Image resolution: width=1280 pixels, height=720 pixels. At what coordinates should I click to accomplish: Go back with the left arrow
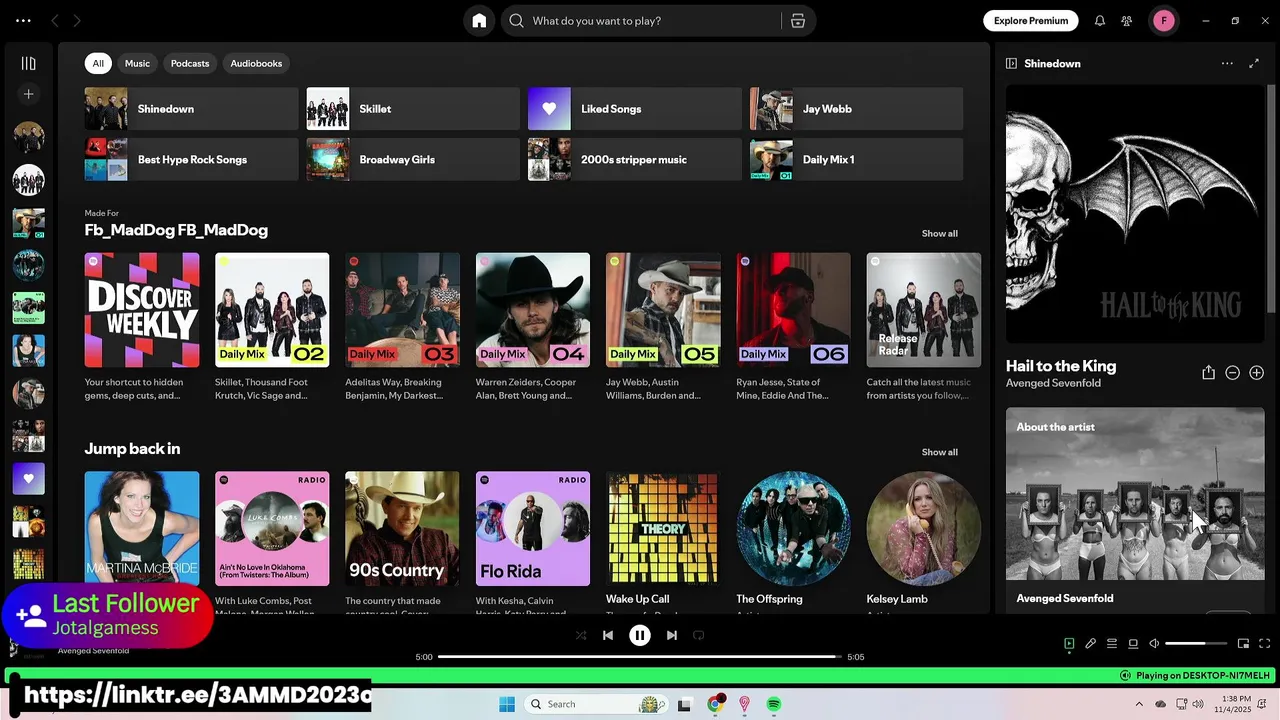[x=55, y=21]
